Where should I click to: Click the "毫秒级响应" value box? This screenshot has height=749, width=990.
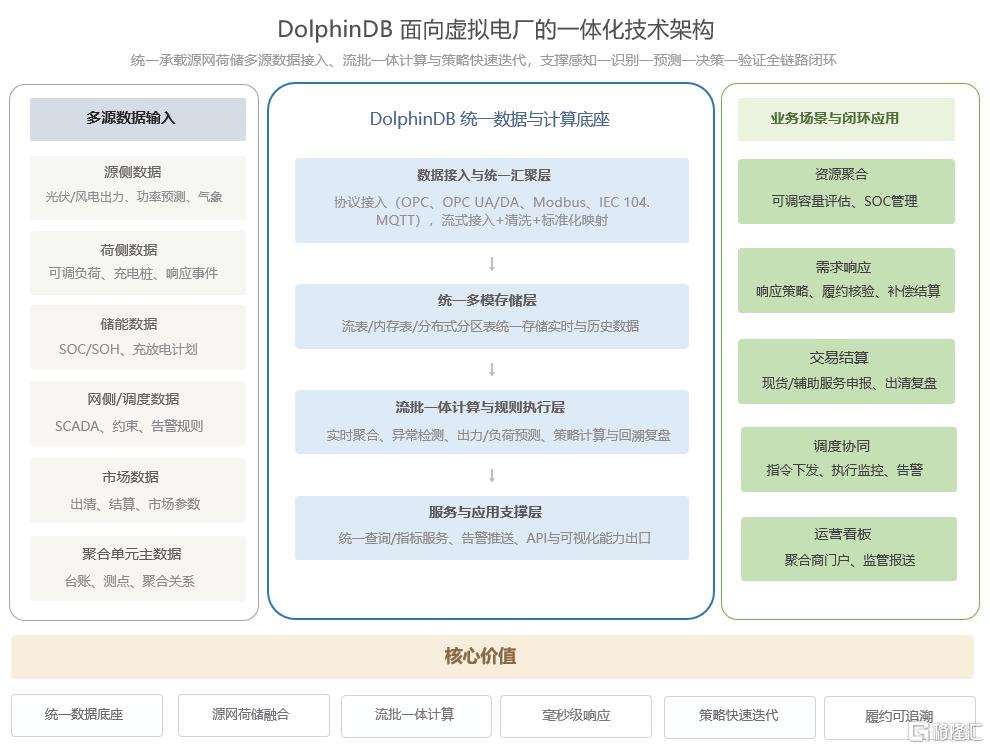coord(576,716)
